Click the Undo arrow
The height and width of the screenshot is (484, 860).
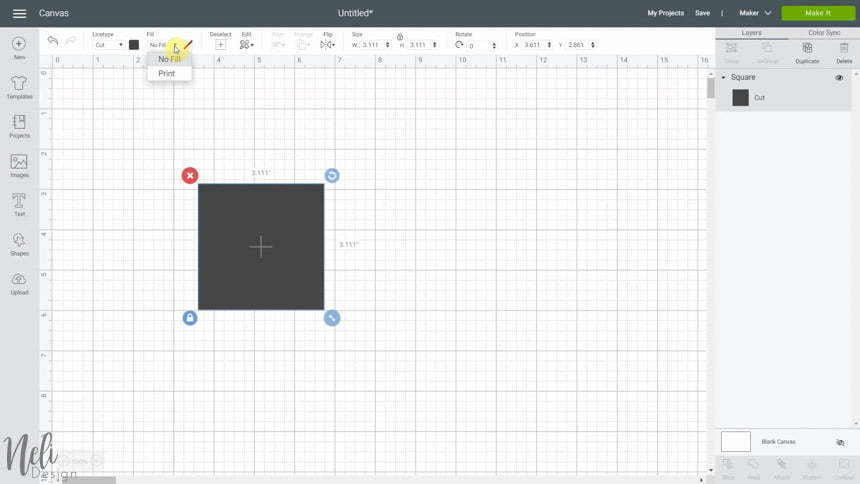pos(53,41)
